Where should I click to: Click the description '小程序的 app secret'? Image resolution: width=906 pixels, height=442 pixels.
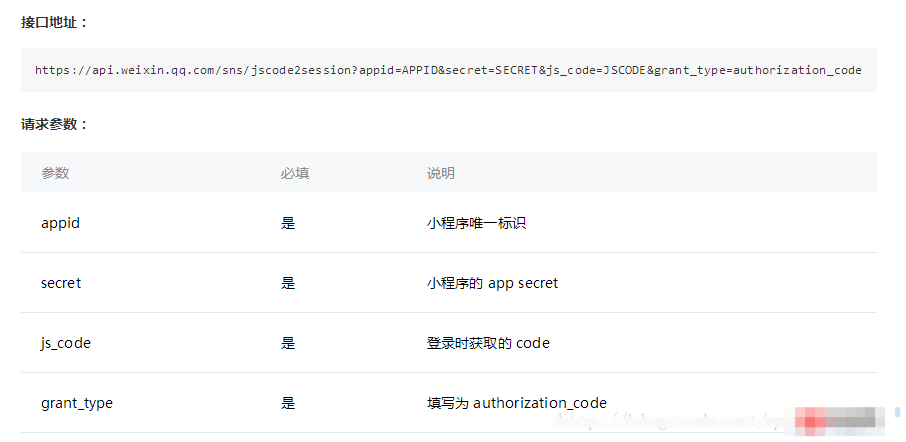point(492,283)
